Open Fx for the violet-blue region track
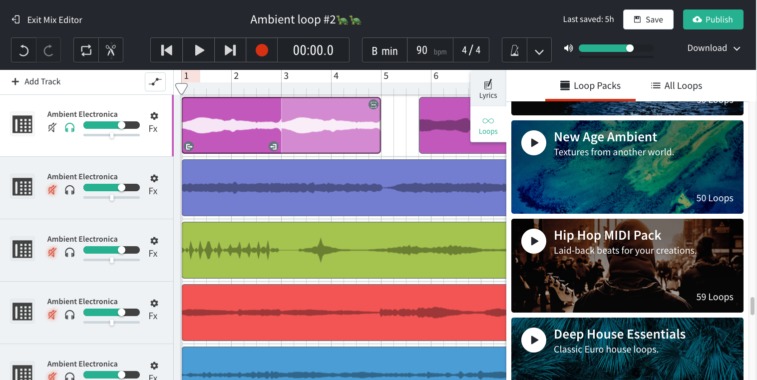The image size is (757, 380). point(153,191)
